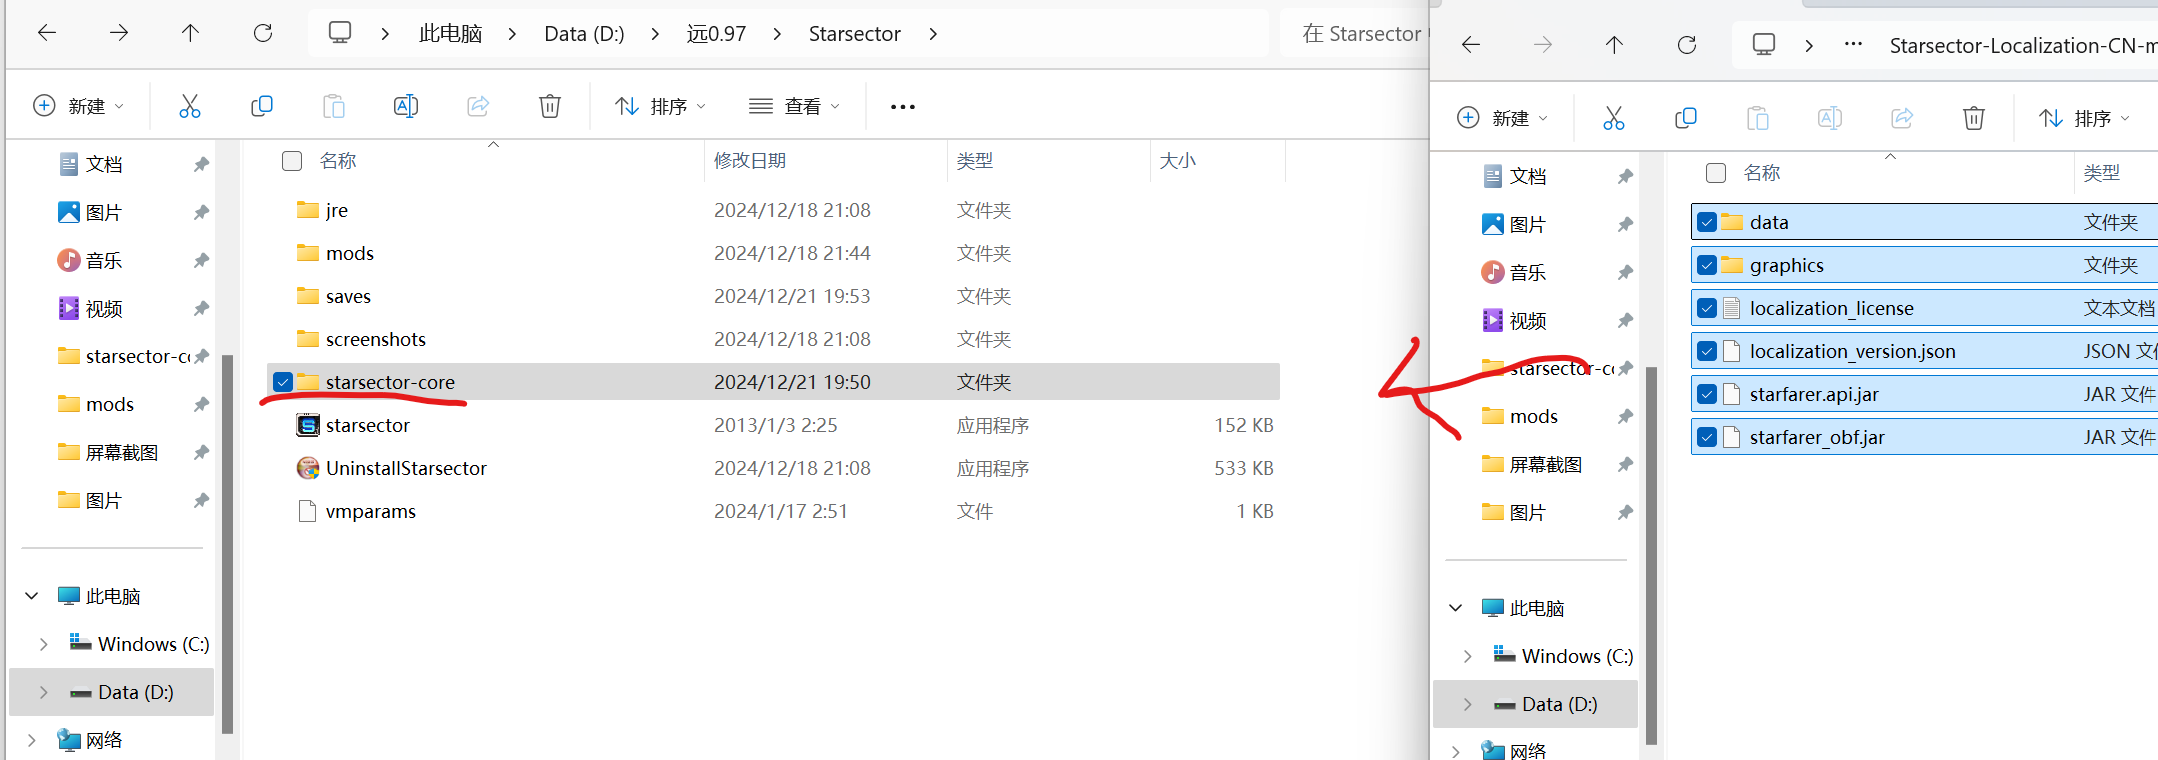Uncheck the starsector-core folder checkbox

(x=283, y=382)
